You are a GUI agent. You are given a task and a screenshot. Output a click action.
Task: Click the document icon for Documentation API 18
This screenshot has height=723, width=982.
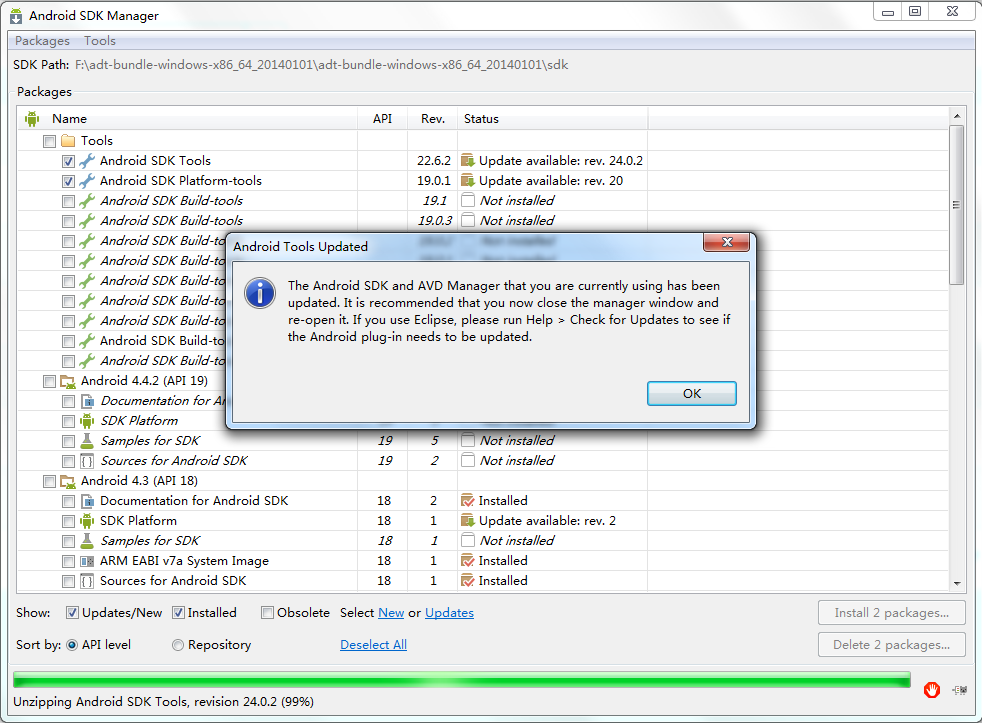tap(88, 501)
